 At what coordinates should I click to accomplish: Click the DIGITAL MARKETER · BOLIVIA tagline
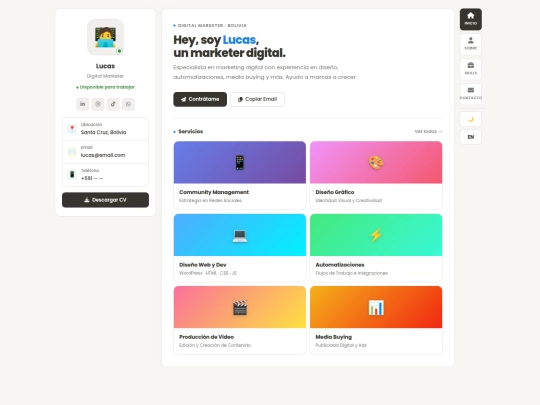click(x=212, y=25)
